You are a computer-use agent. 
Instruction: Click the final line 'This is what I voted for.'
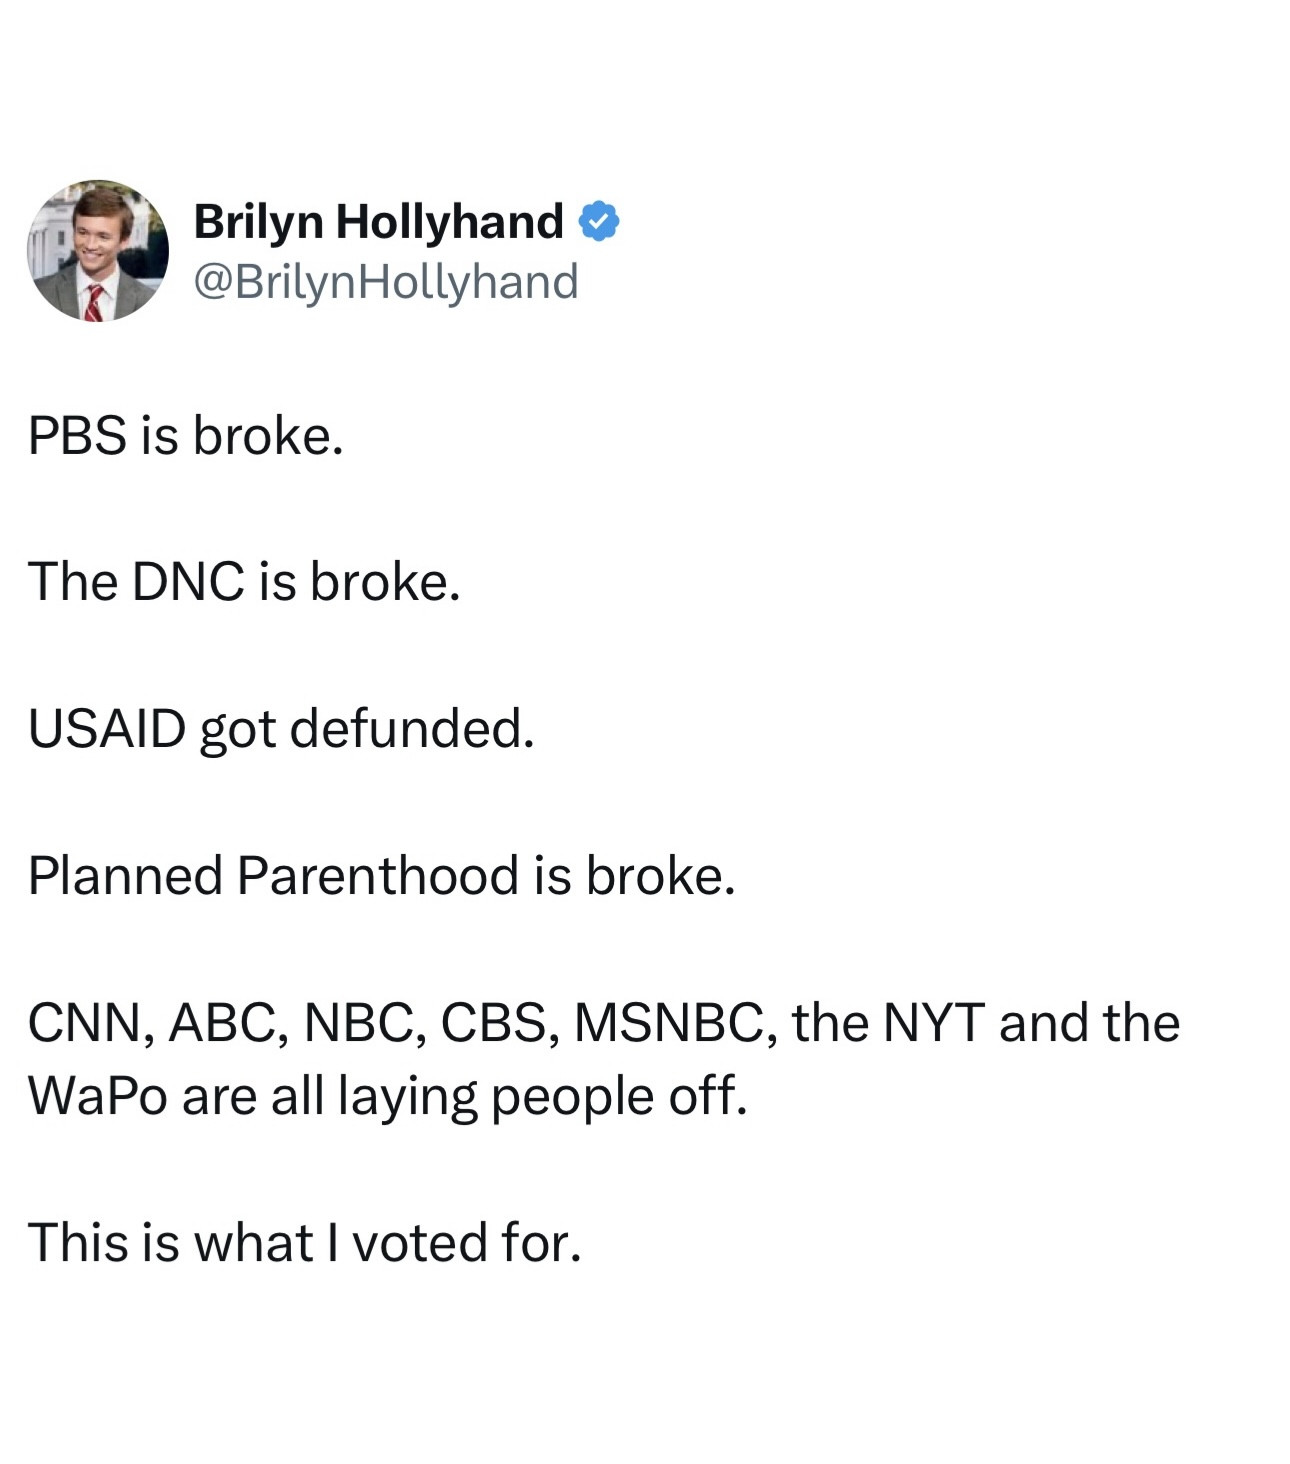tap(304, 1242)
